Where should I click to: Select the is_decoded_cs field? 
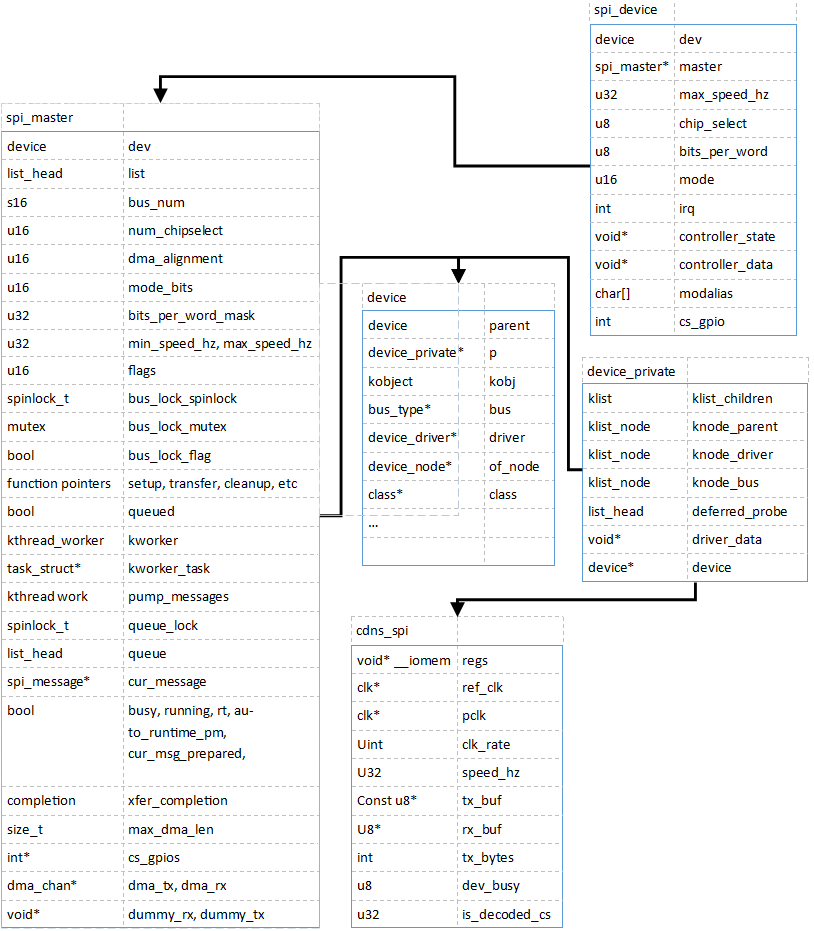[x=506, y=914]
